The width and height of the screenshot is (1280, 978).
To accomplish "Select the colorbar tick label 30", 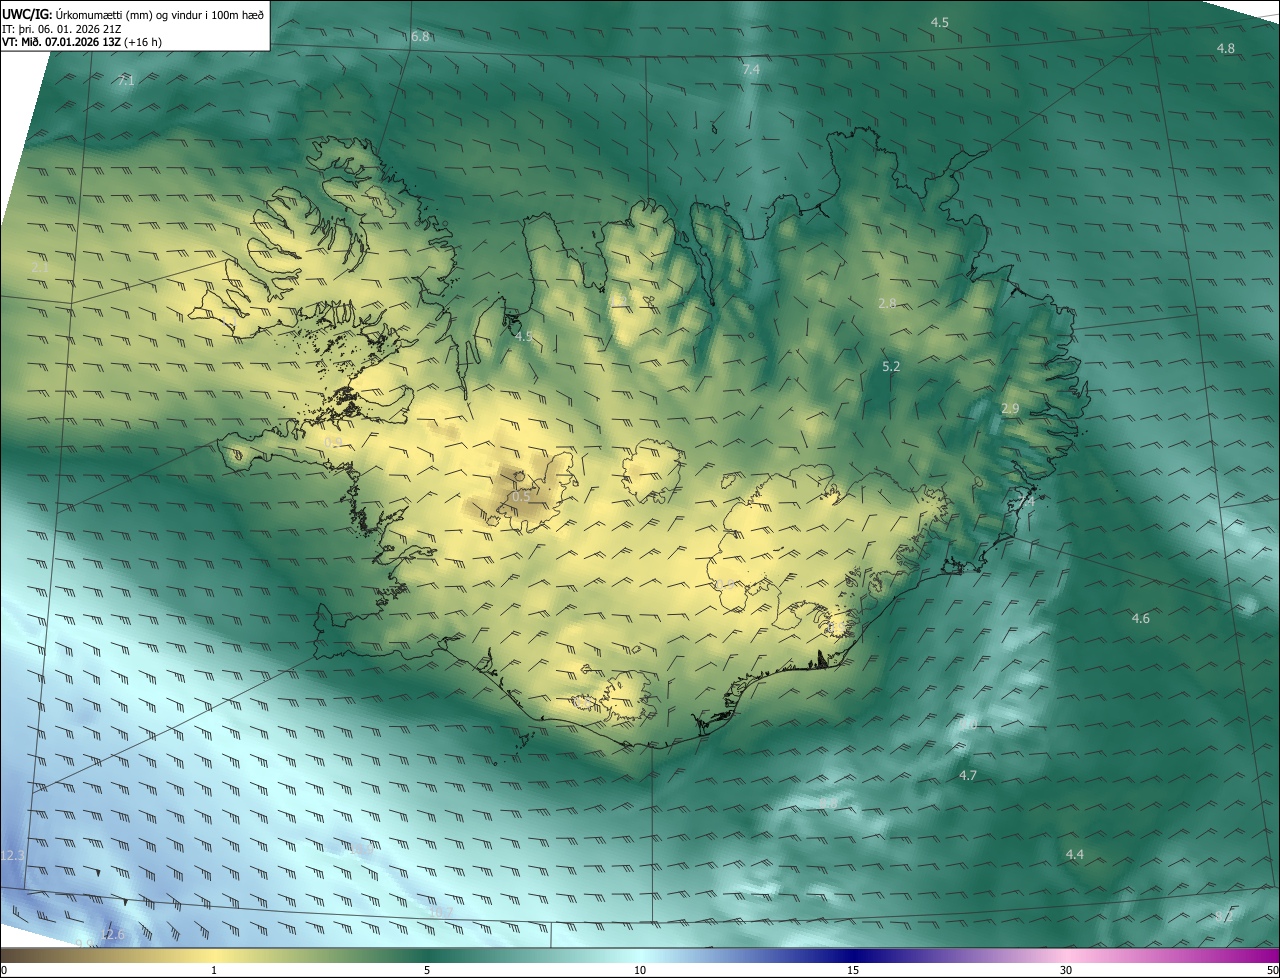I will pyautogui.click(x=1066, y=971).
